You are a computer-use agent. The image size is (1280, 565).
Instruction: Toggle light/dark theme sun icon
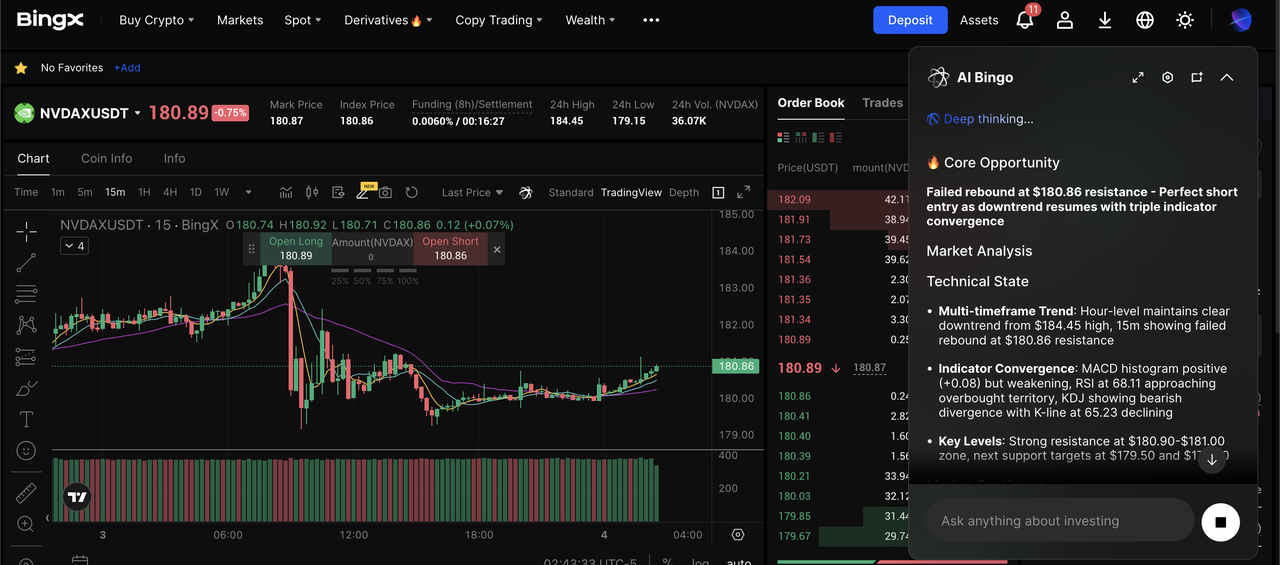(1185, 20)
